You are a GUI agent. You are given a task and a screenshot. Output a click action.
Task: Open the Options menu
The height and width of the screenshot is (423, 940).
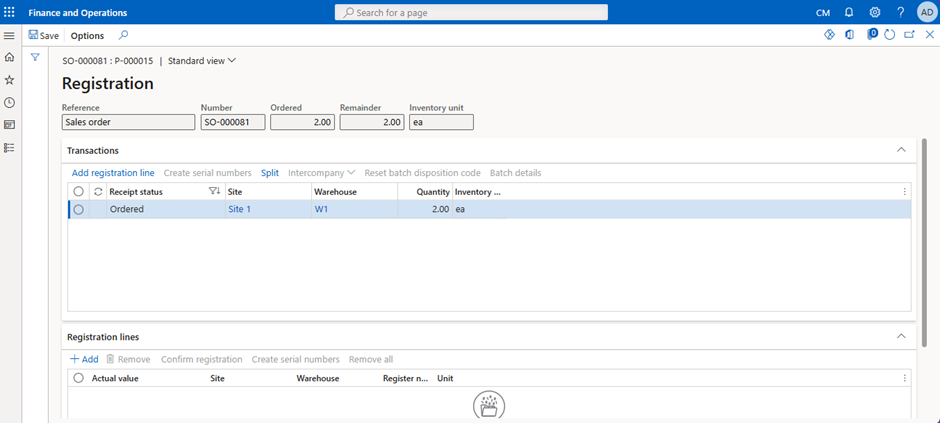(x=87, y=35)
